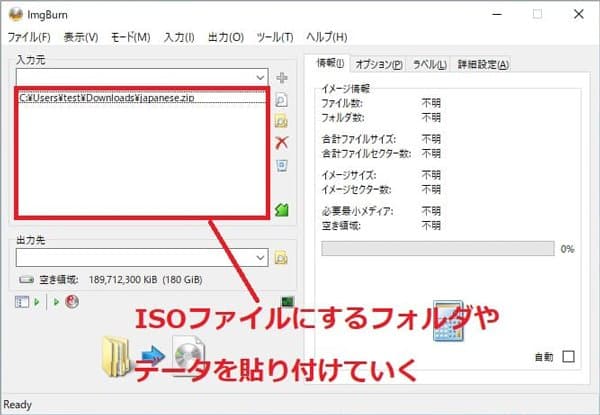This screenshot has height=415, width=600.
Task: Open the モード(M) menu
Action: [129, 37]
